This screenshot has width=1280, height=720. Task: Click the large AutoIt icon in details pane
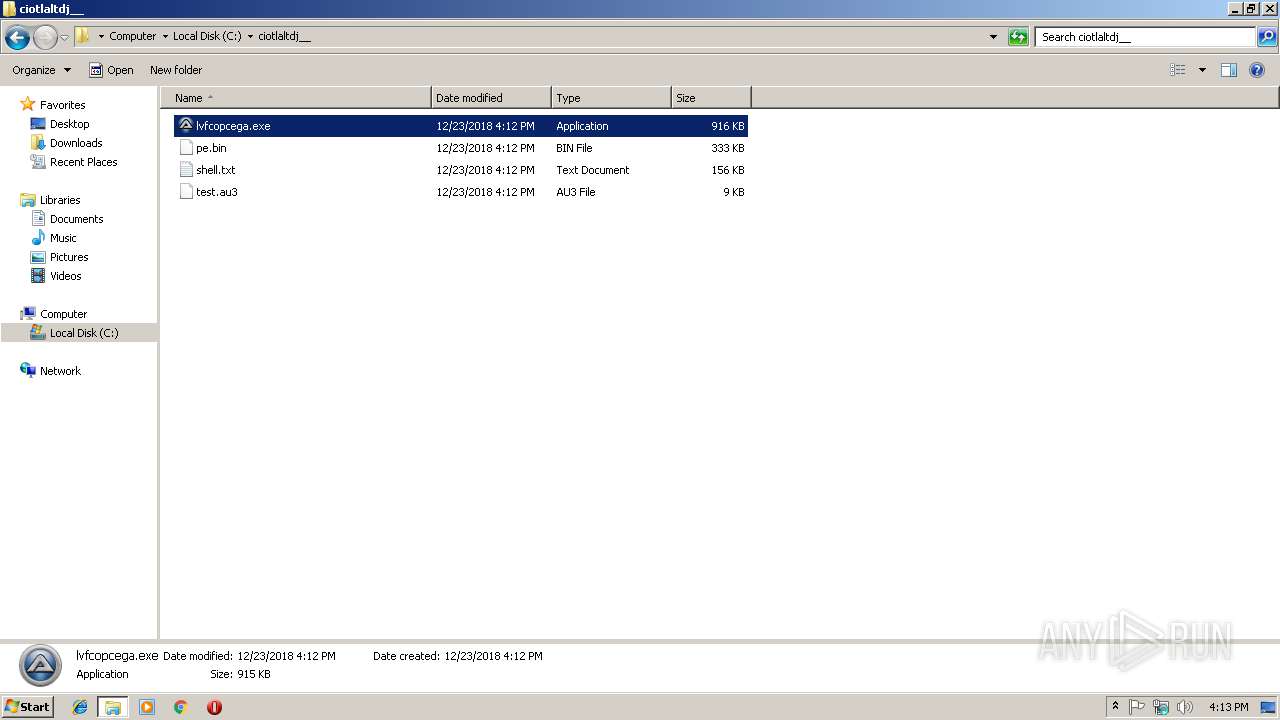click(x=40, y=665)
